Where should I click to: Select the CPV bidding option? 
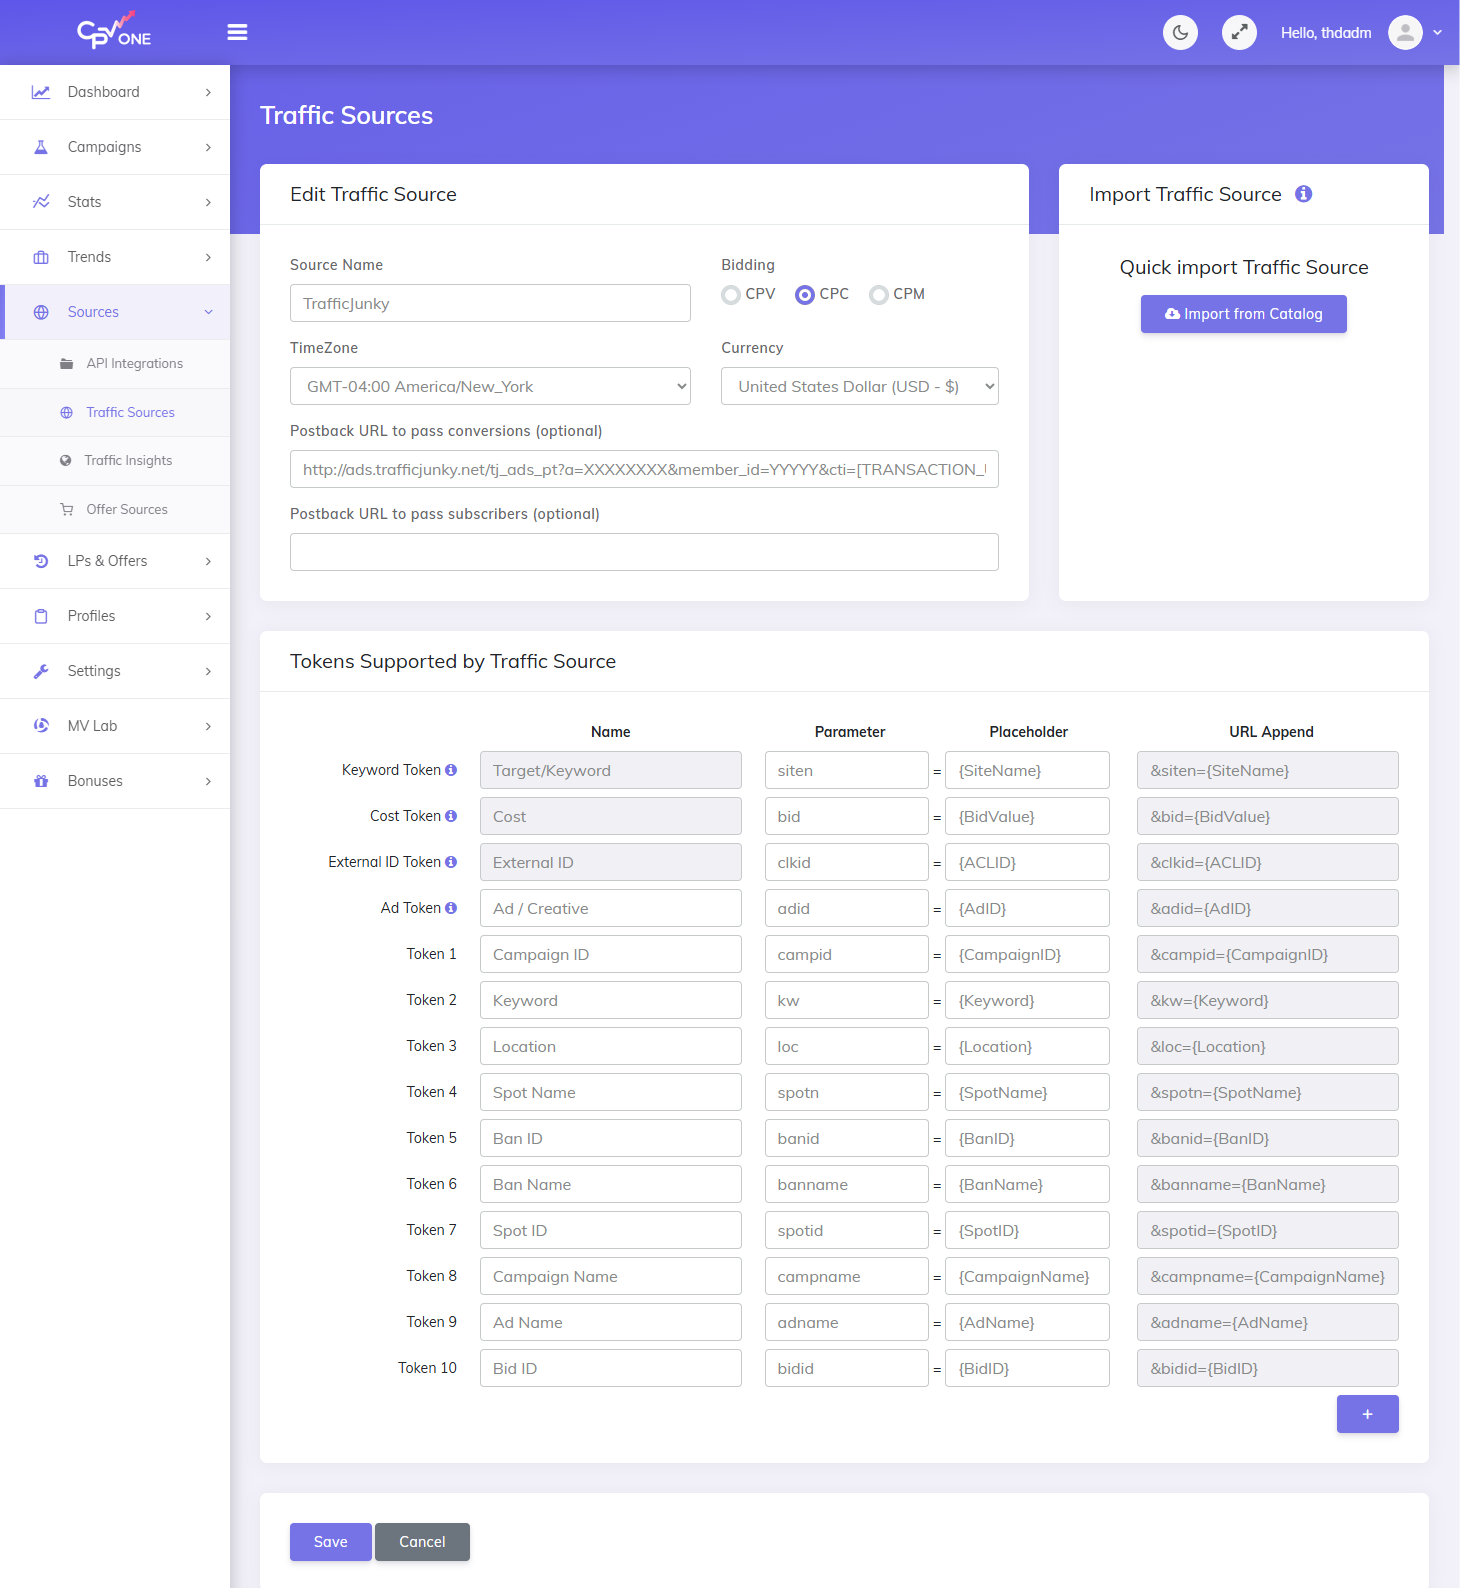[x=731, y=295]
